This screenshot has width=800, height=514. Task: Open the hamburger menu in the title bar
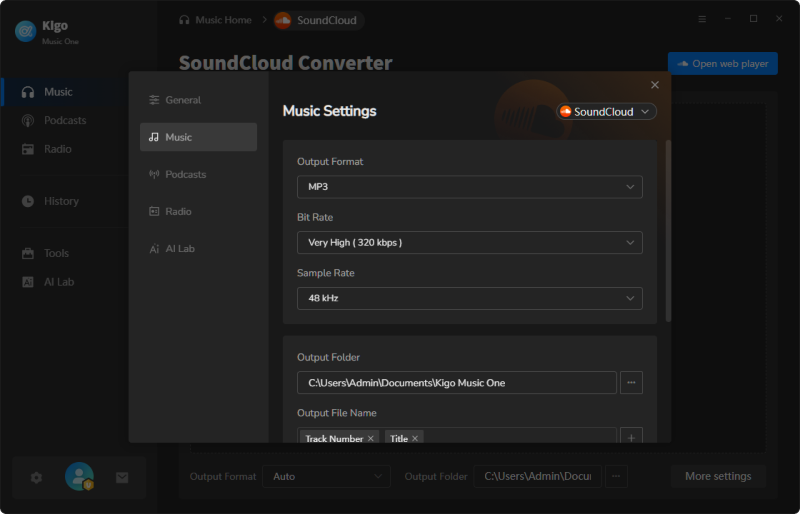(x=702, y=19)
